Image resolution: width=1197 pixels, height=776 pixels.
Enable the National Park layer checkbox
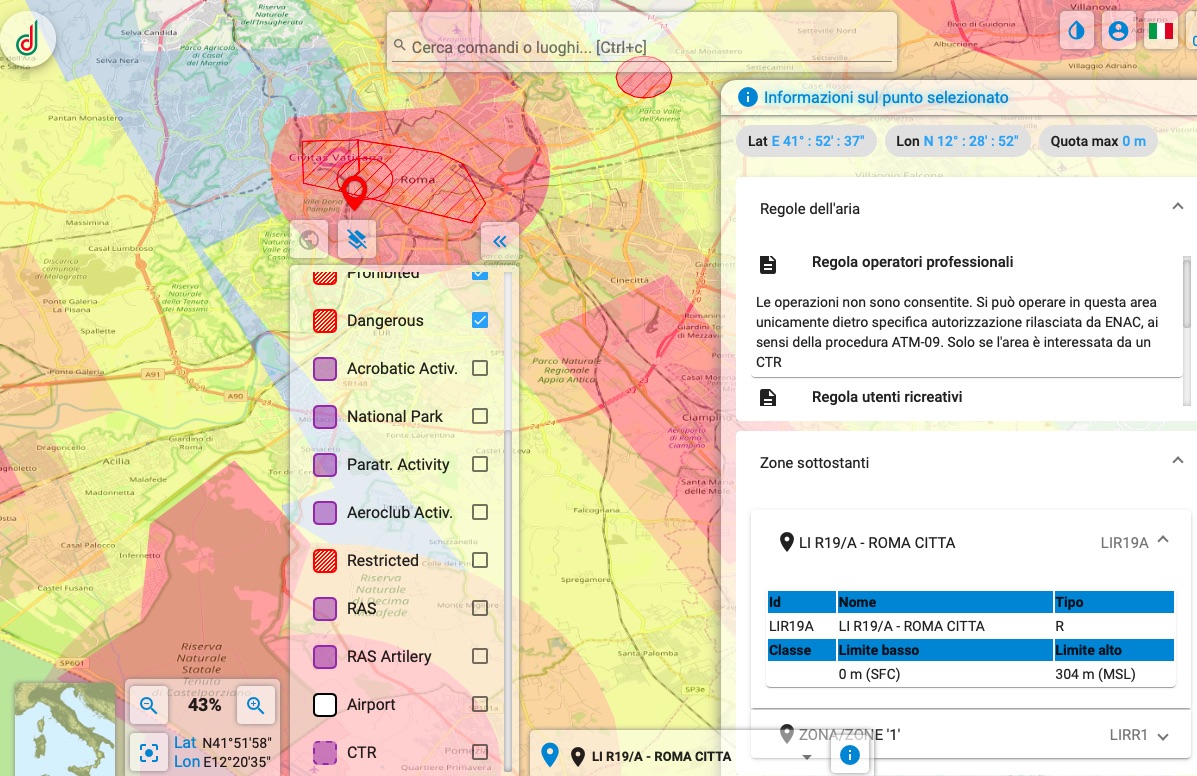pyautogui.click(x=479, y=416)
